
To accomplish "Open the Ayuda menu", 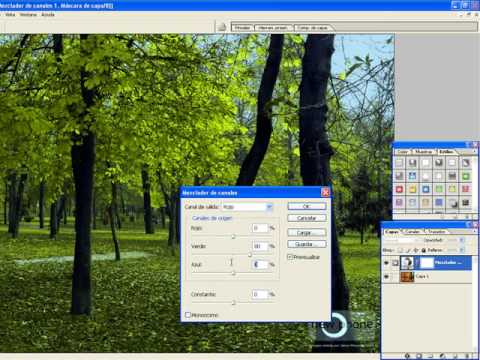I will point(48,15).
